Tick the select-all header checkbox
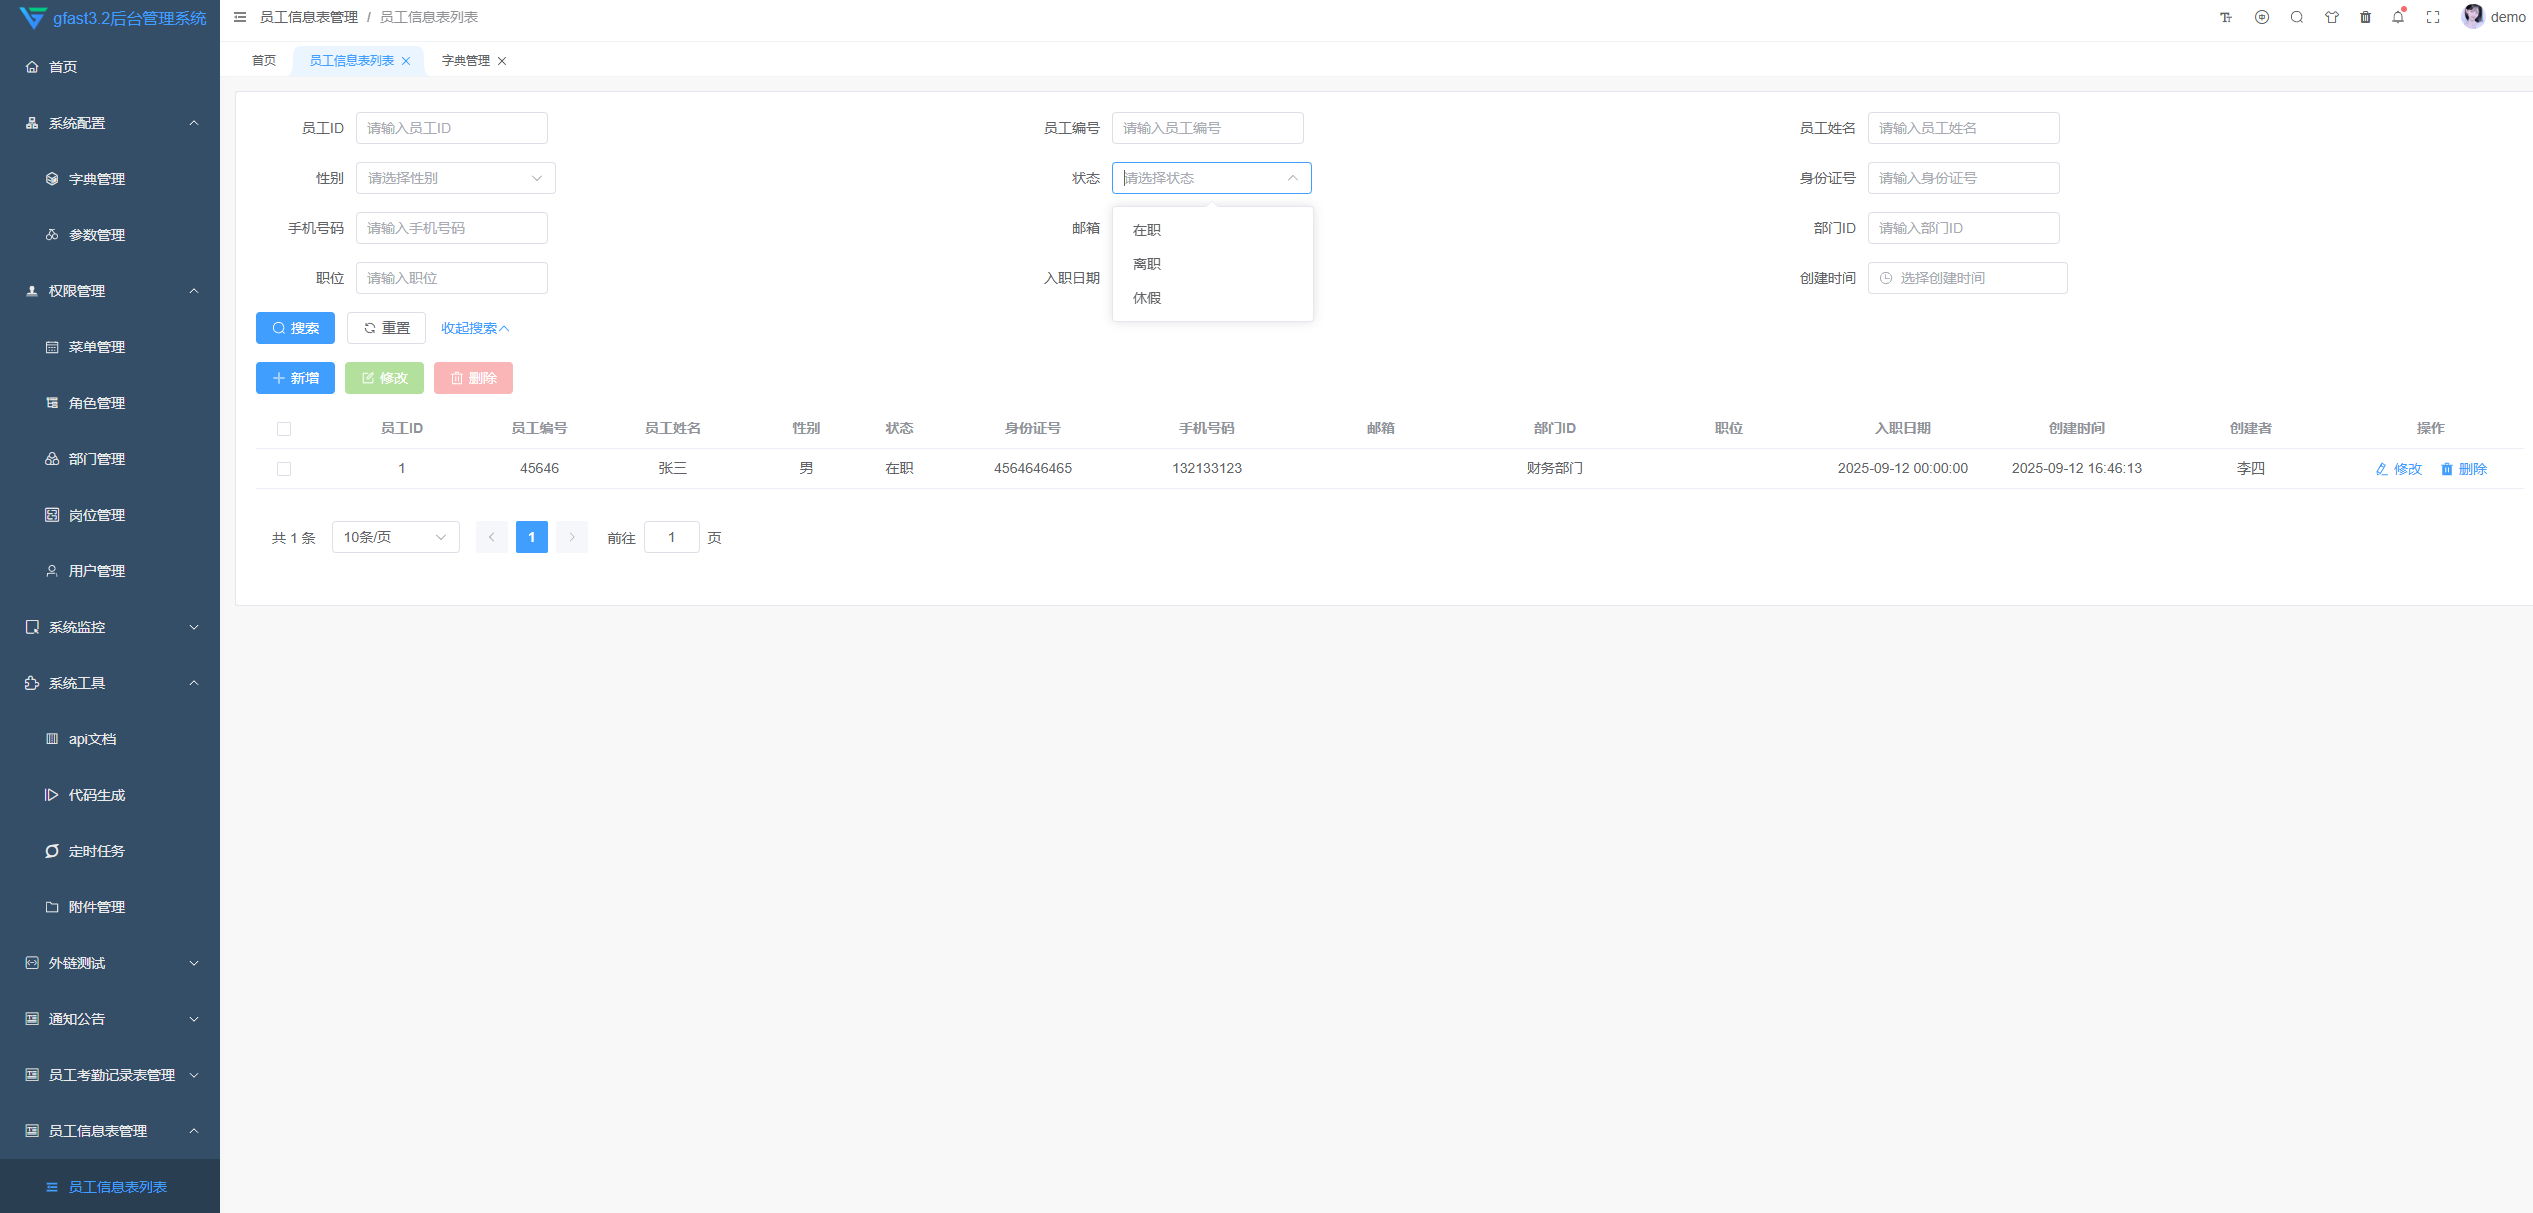The width and height of the screenshot is (2533, 1213). pos(284,429)
